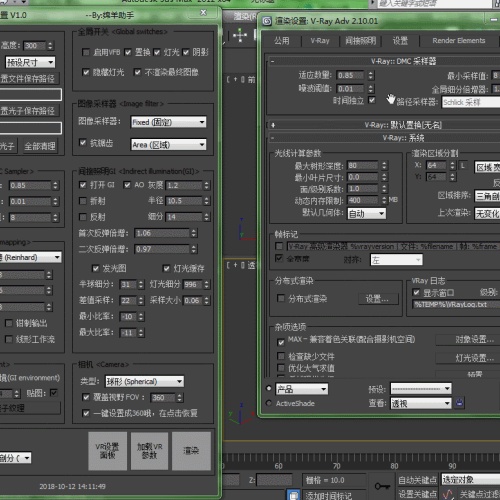Toggle the 置换 checkbox in Global switches
The width and height of the screenshot is (500, 500).
click(128, 52)
